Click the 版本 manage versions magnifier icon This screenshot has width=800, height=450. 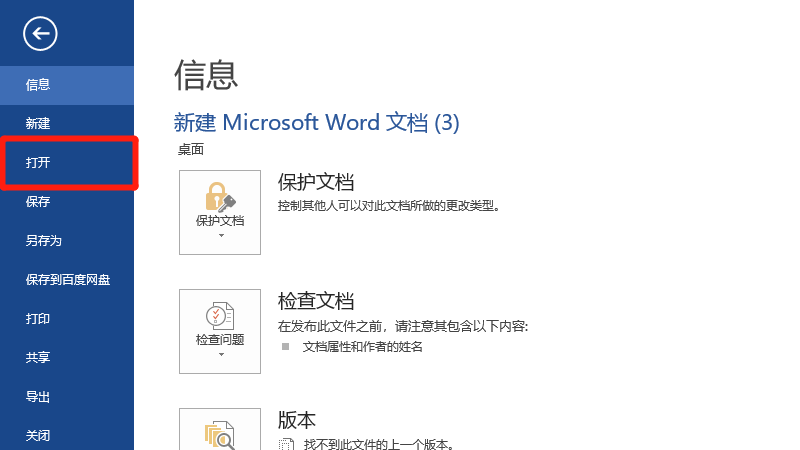(219, 435)
